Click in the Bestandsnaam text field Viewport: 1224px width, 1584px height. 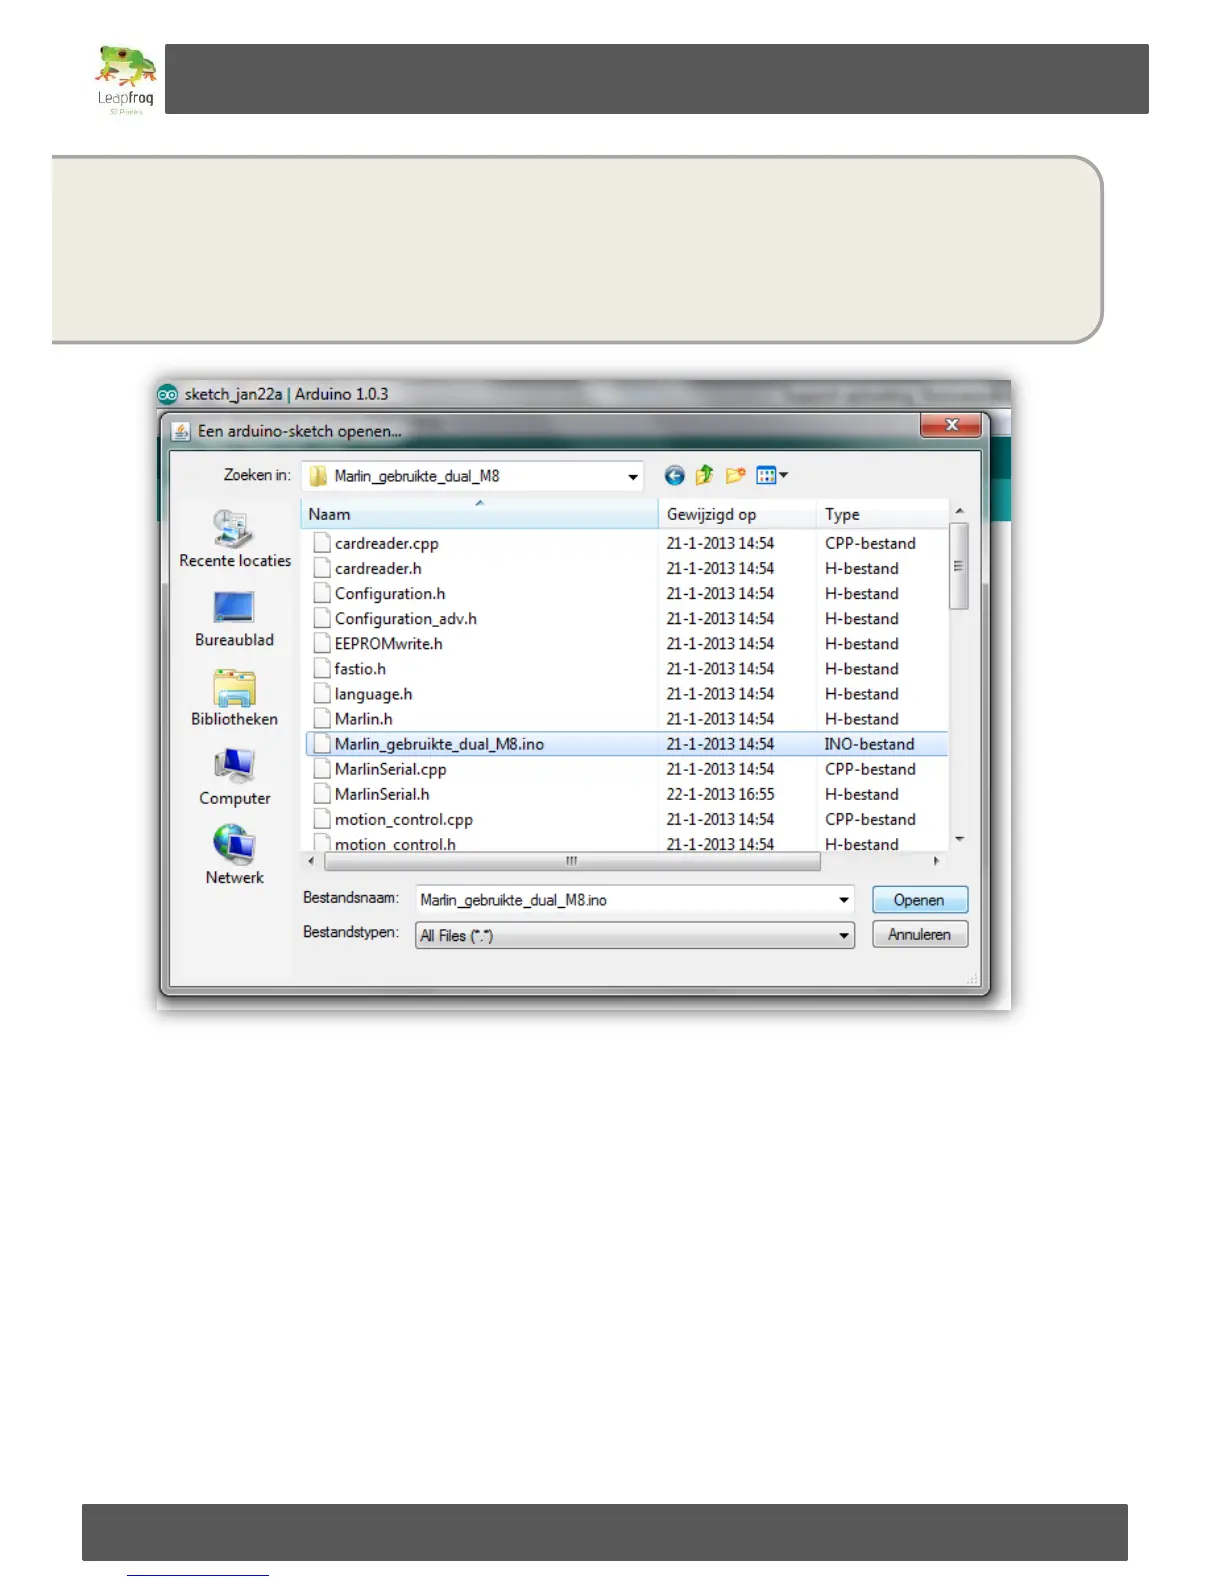(x=625, y=900)
